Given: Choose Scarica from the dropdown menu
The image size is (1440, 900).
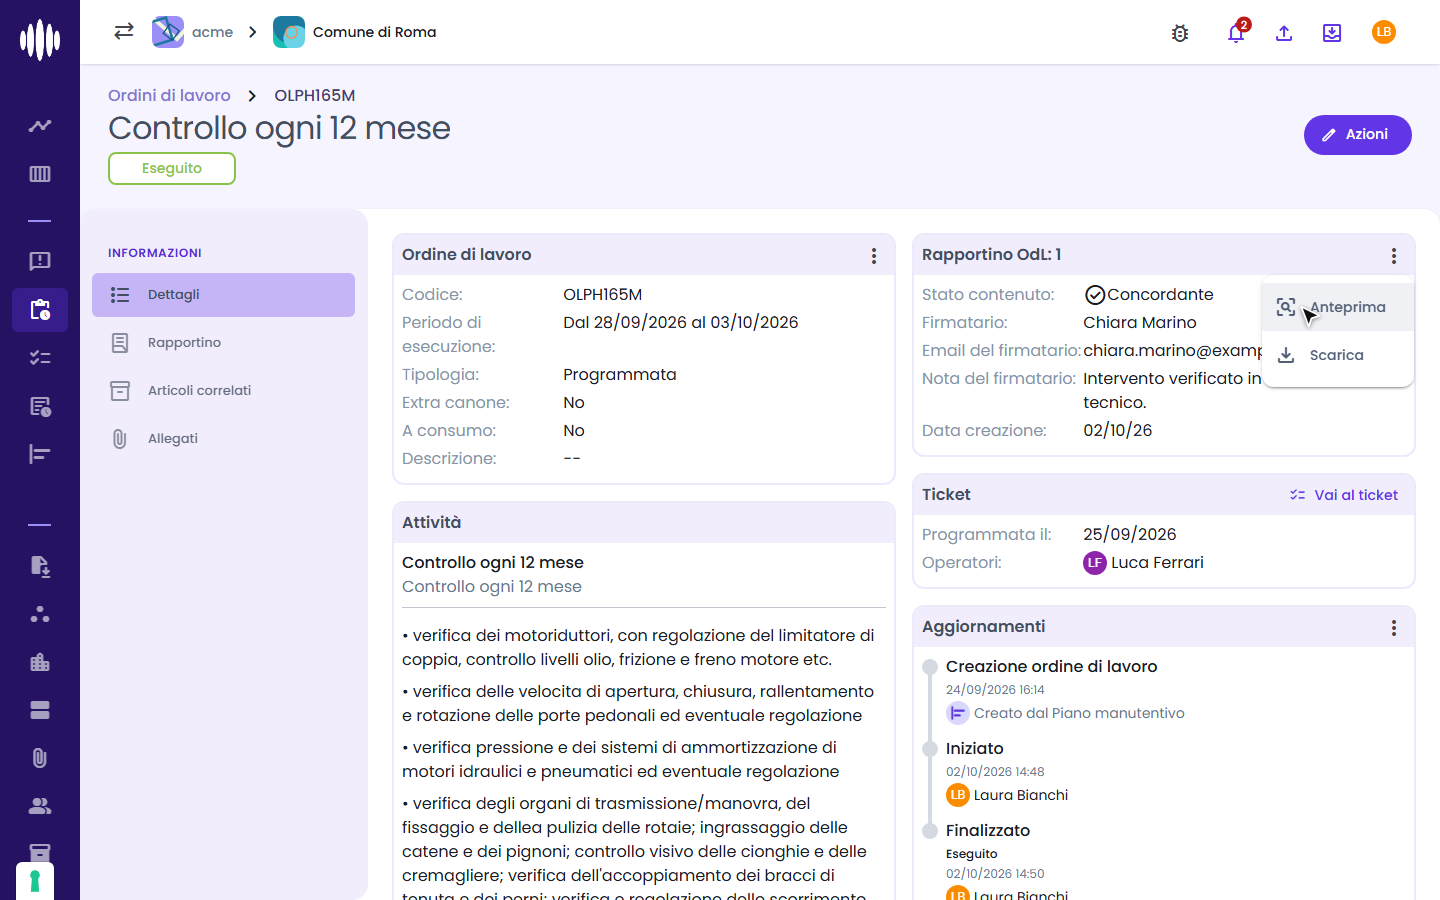Looking at the screenshot, I should pos(1338,355).
